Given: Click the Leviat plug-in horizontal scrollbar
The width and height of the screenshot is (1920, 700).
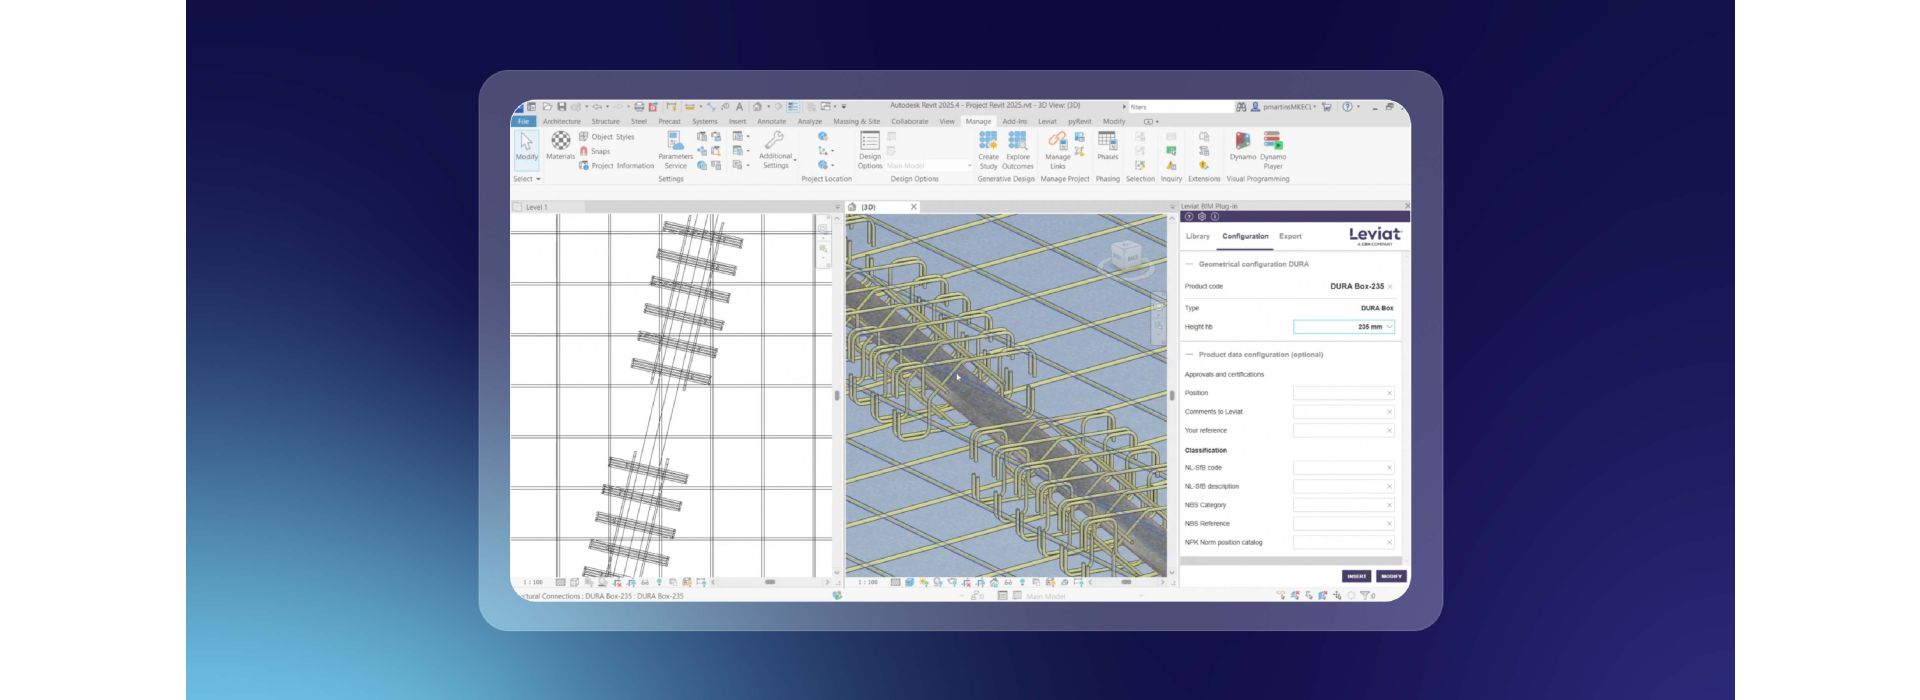Looking at the screenshot, I should click(x=1291, y=561).
